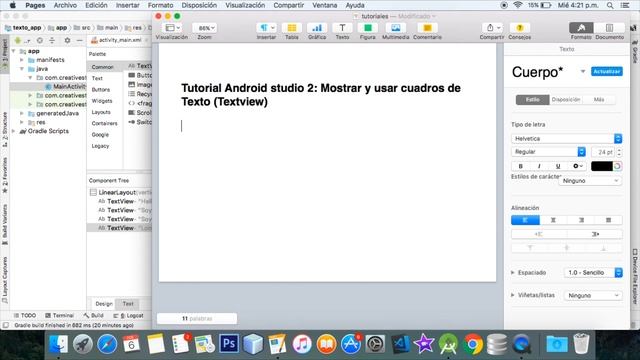Image resolution: width=640 pixels, height=360 pixels.
Task: Click the Actualizar style button
Action: 607,71
